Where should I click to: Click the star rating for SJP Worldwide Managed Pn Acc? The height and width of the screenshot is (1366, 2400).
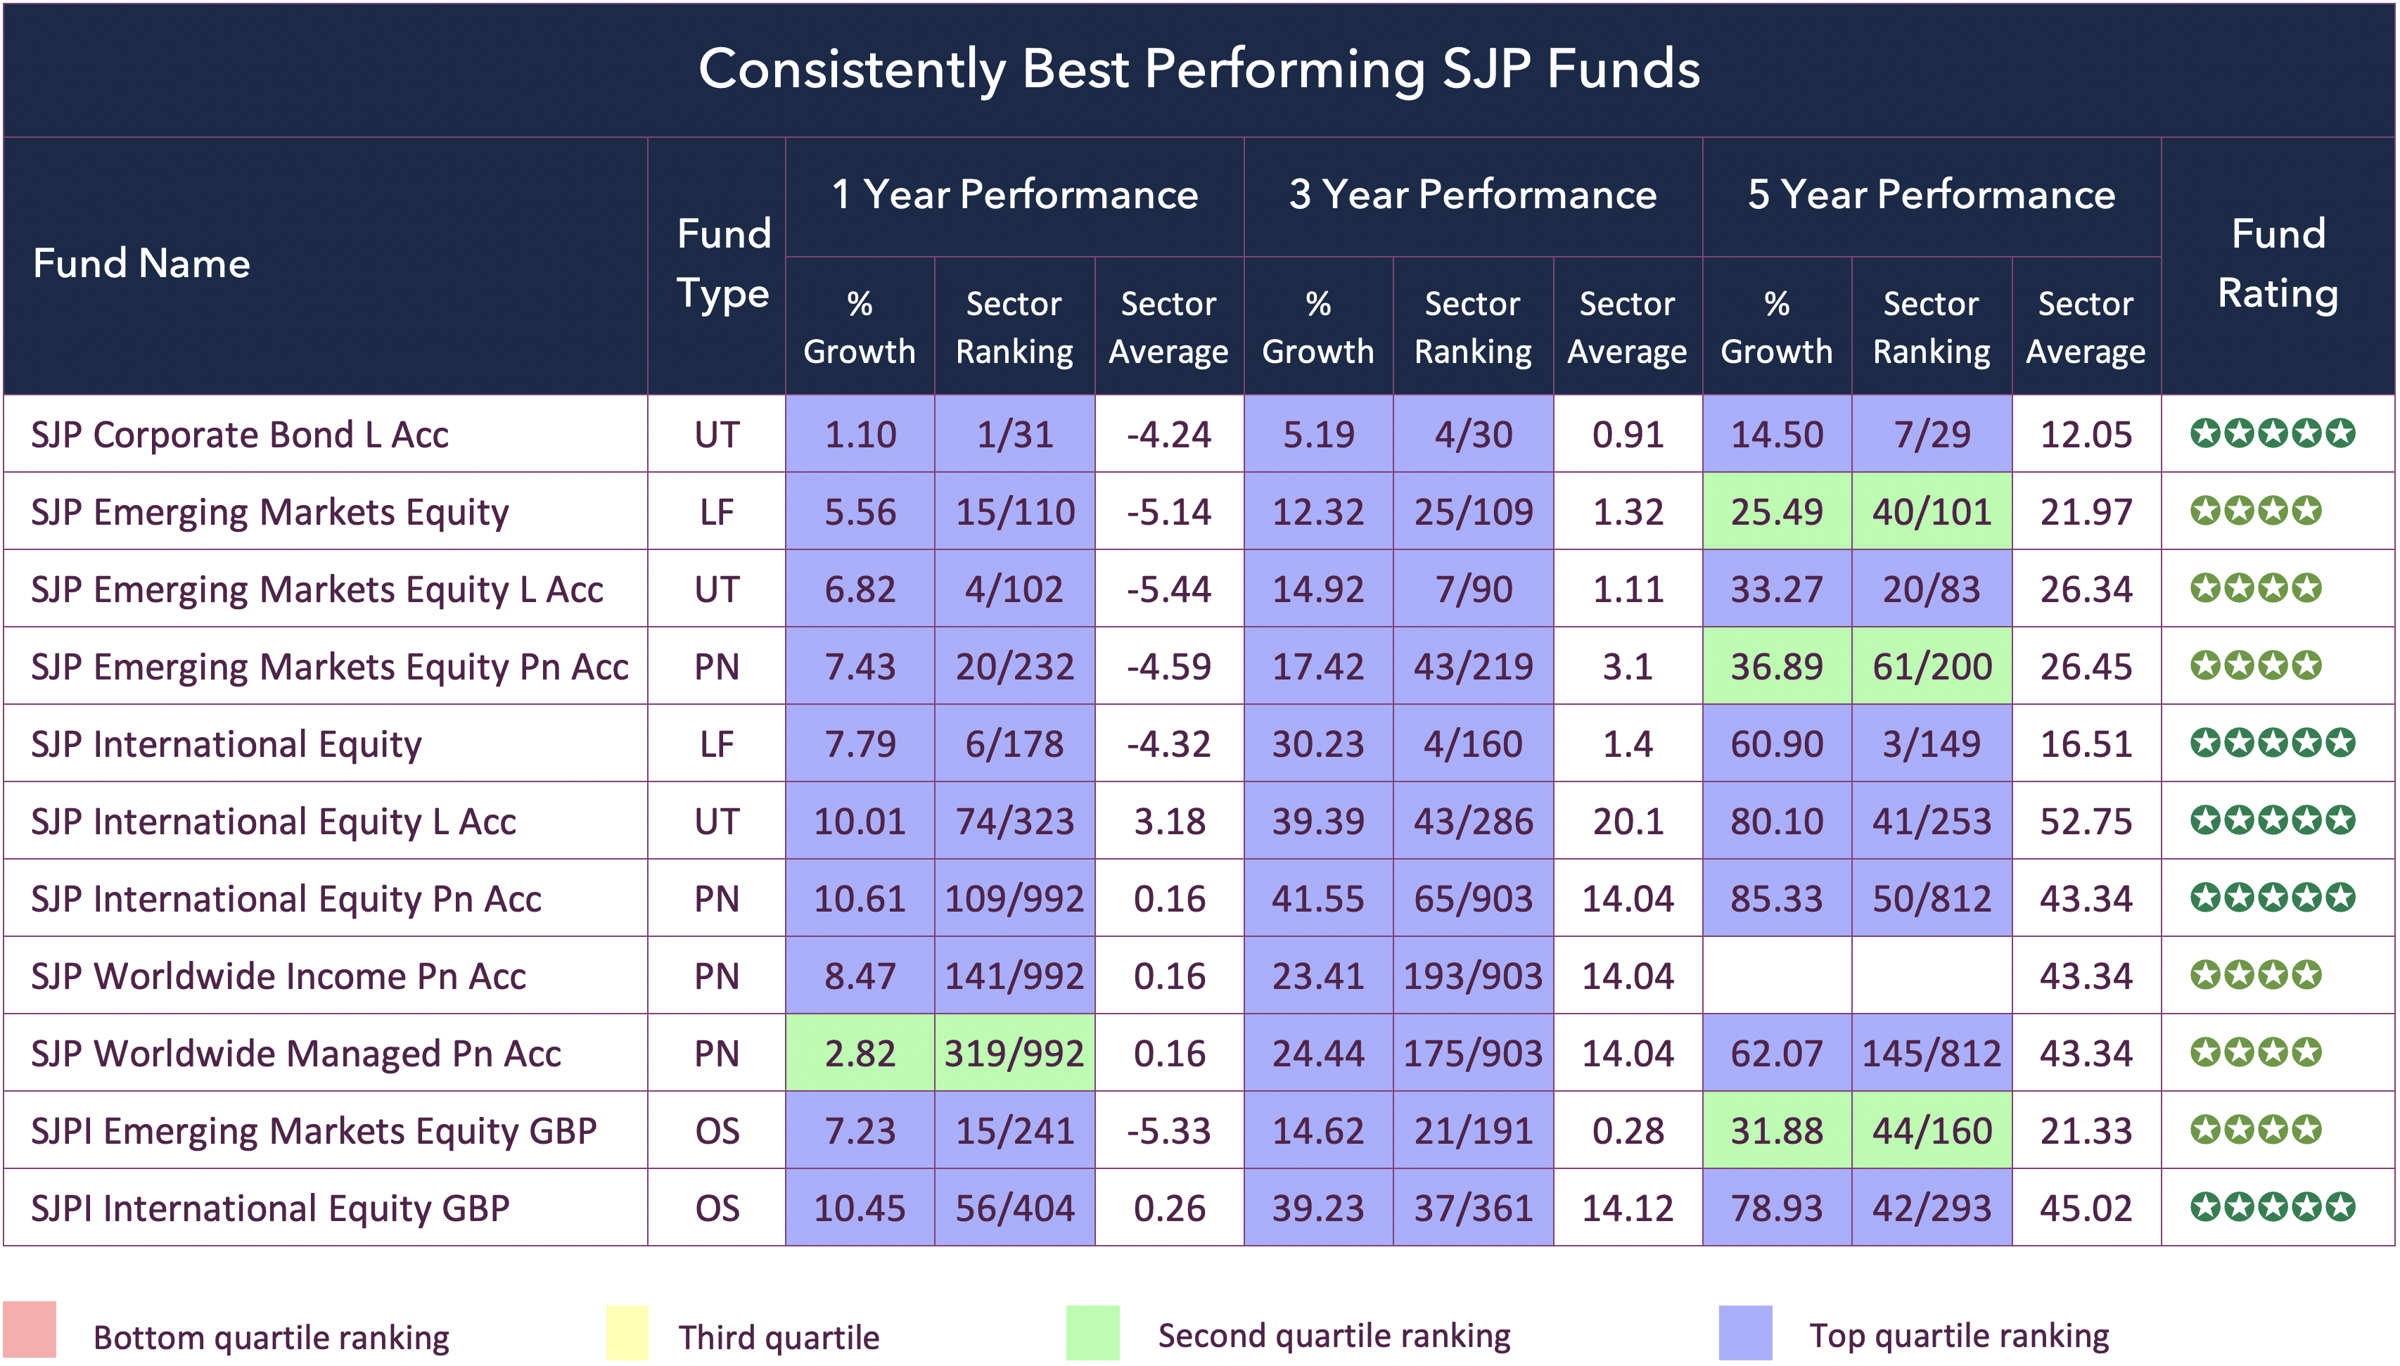tap(2256, 1052)
